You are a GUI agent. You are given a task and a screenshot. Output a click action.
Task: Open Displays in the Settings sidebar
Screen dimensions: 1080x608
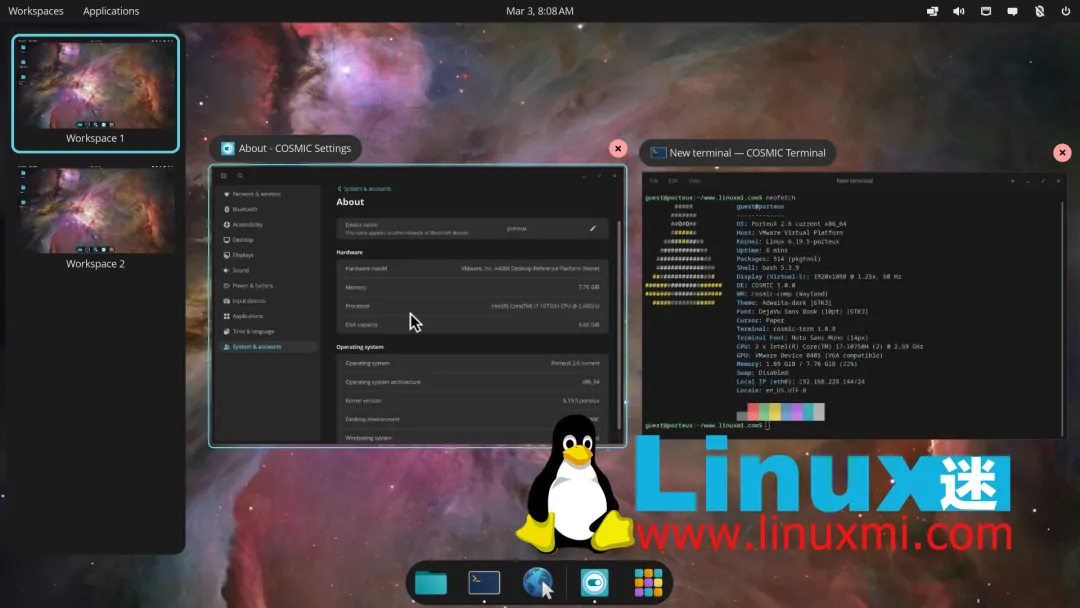[x=265, y=255]
